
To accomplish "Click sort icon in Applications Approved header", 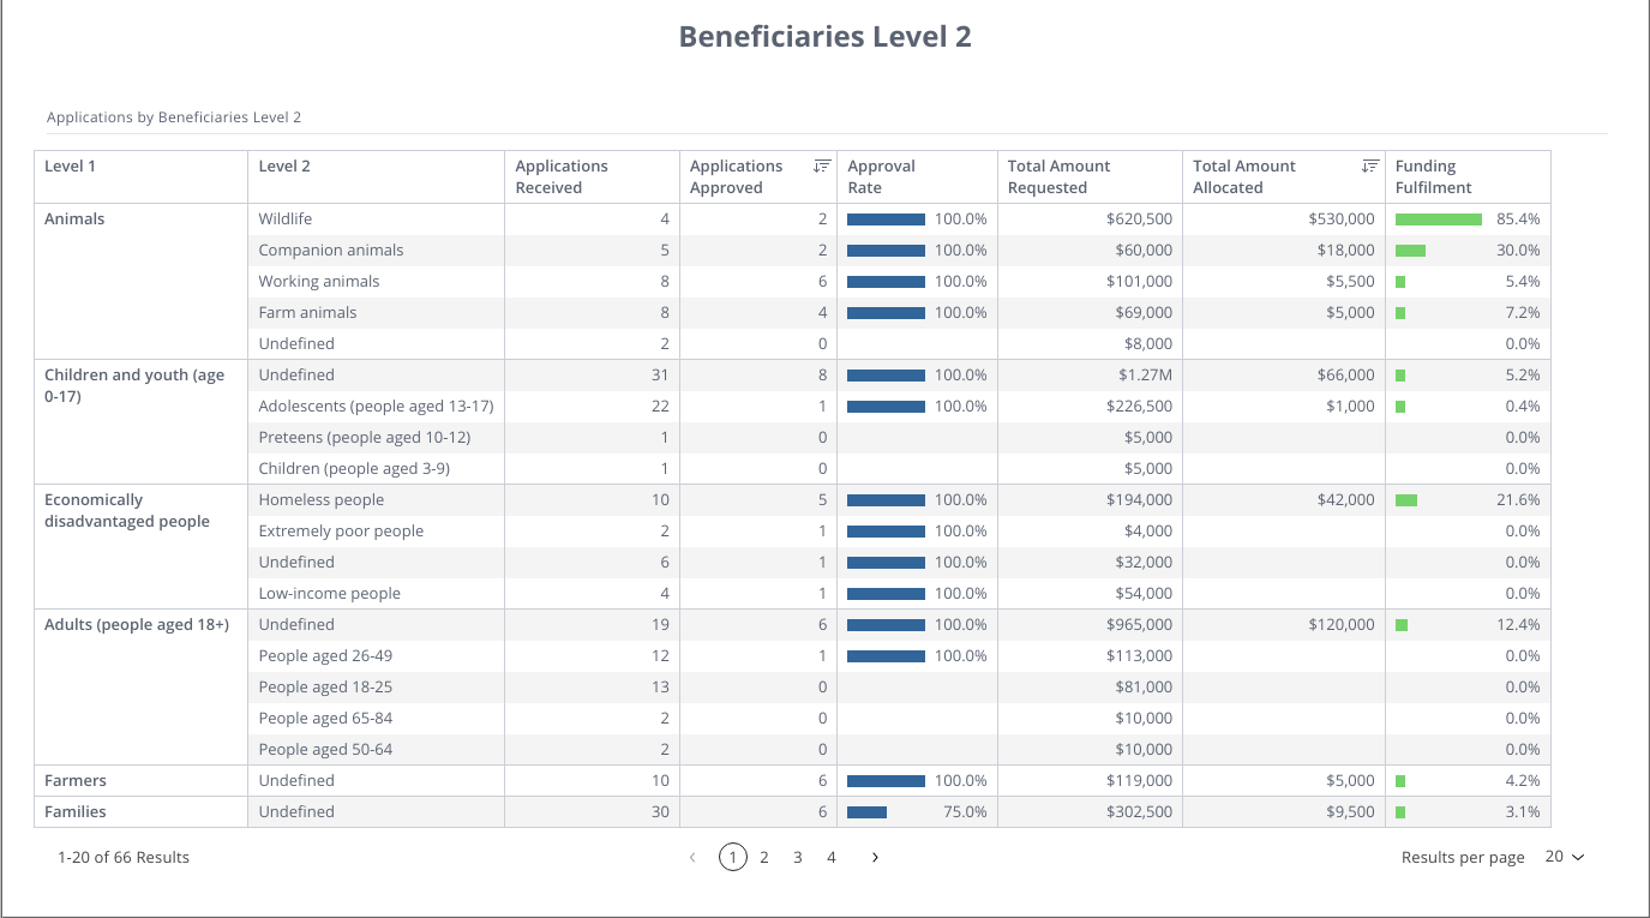I will coord(822,166).
